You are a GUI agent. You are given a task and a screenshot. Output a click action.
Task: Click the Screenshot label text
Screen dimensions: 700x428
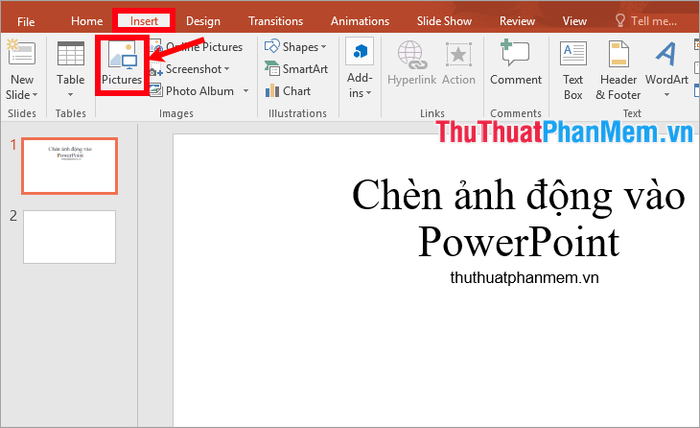click(193, 69)
